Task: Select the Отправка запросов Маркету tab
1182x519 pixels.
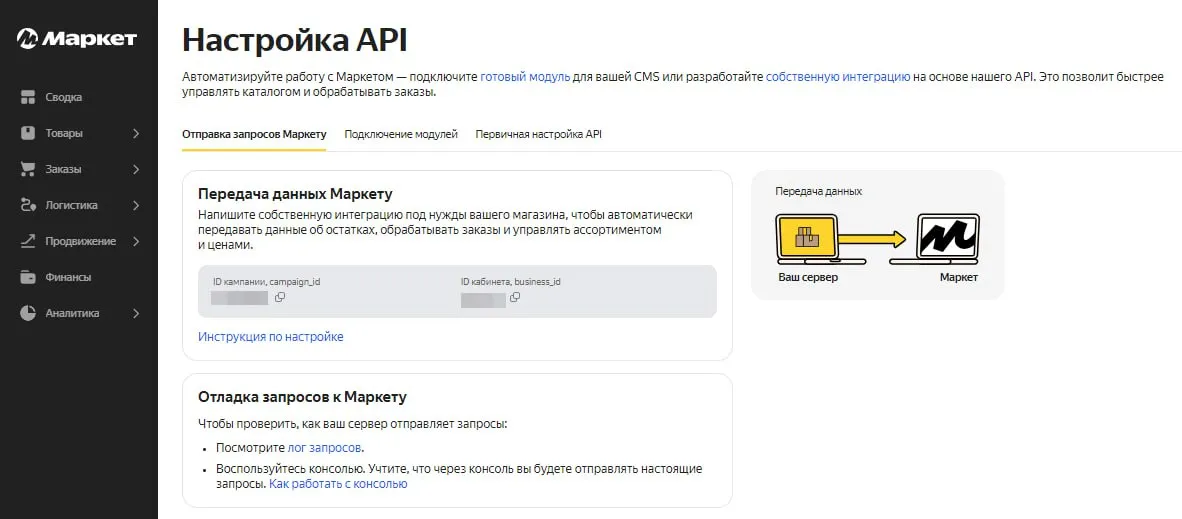Action: click(x=254, y=134)
